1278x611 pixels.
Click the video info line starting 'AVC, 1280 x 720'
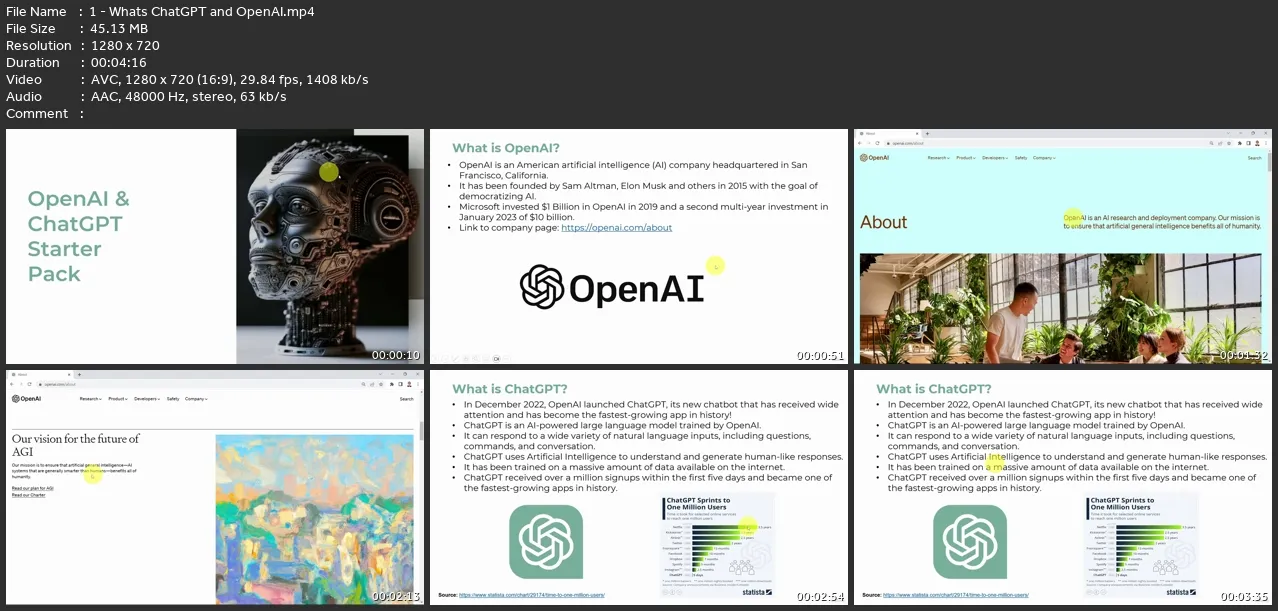click(x=228, y=80)
